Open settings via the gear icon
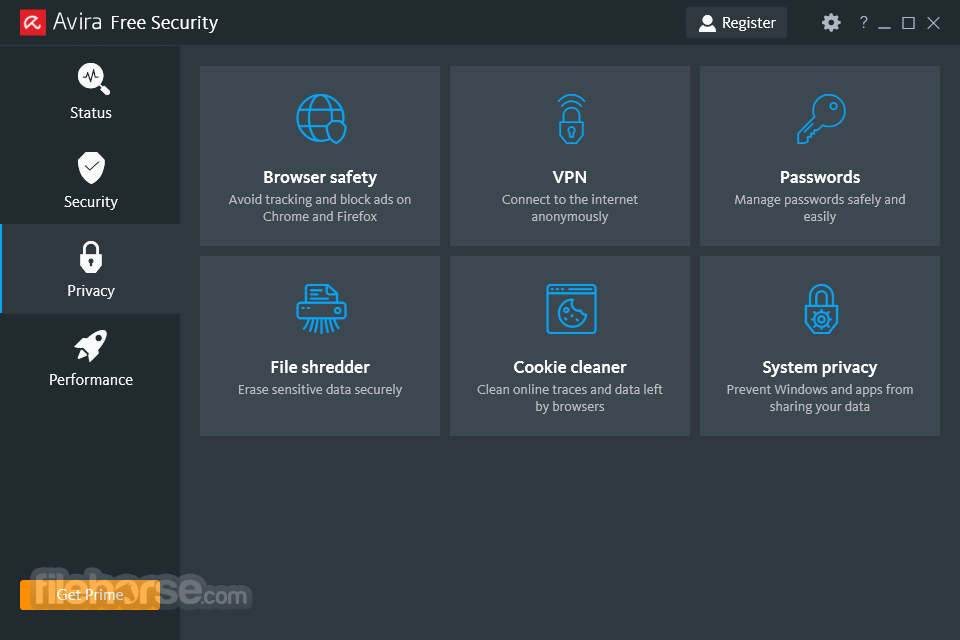 (831, 23)
